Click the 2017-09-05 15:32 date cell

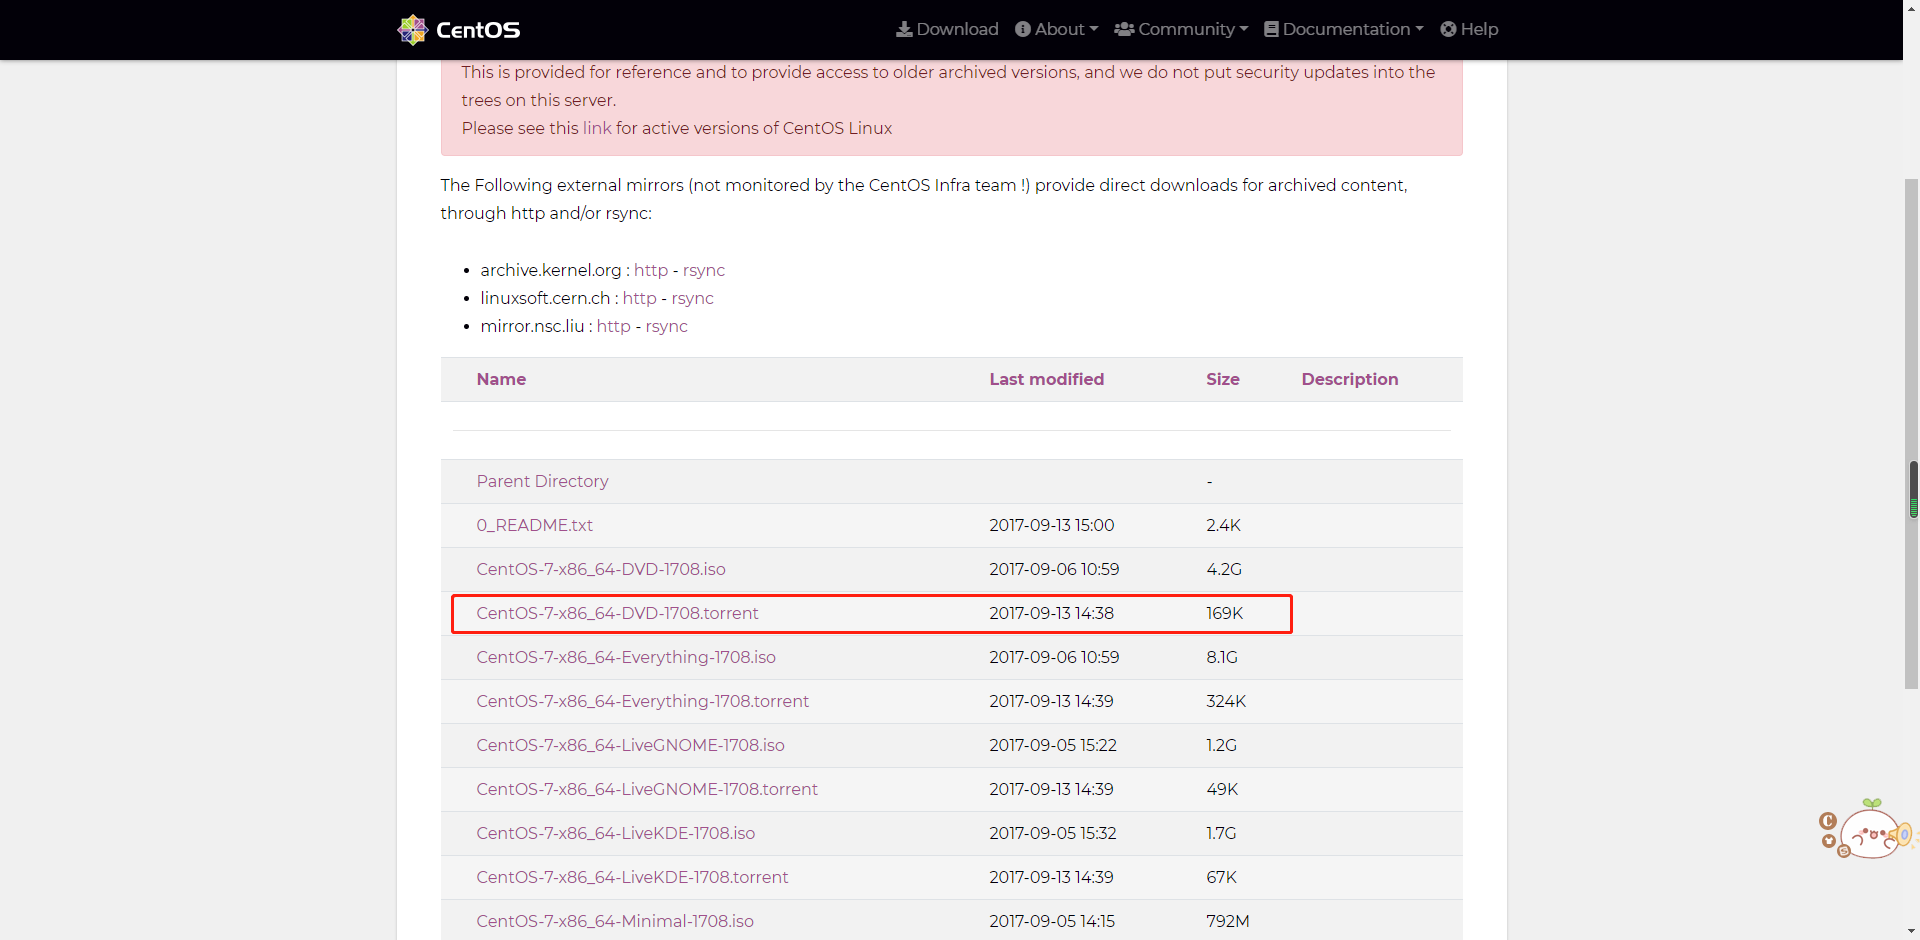[x=1053, y=833]
